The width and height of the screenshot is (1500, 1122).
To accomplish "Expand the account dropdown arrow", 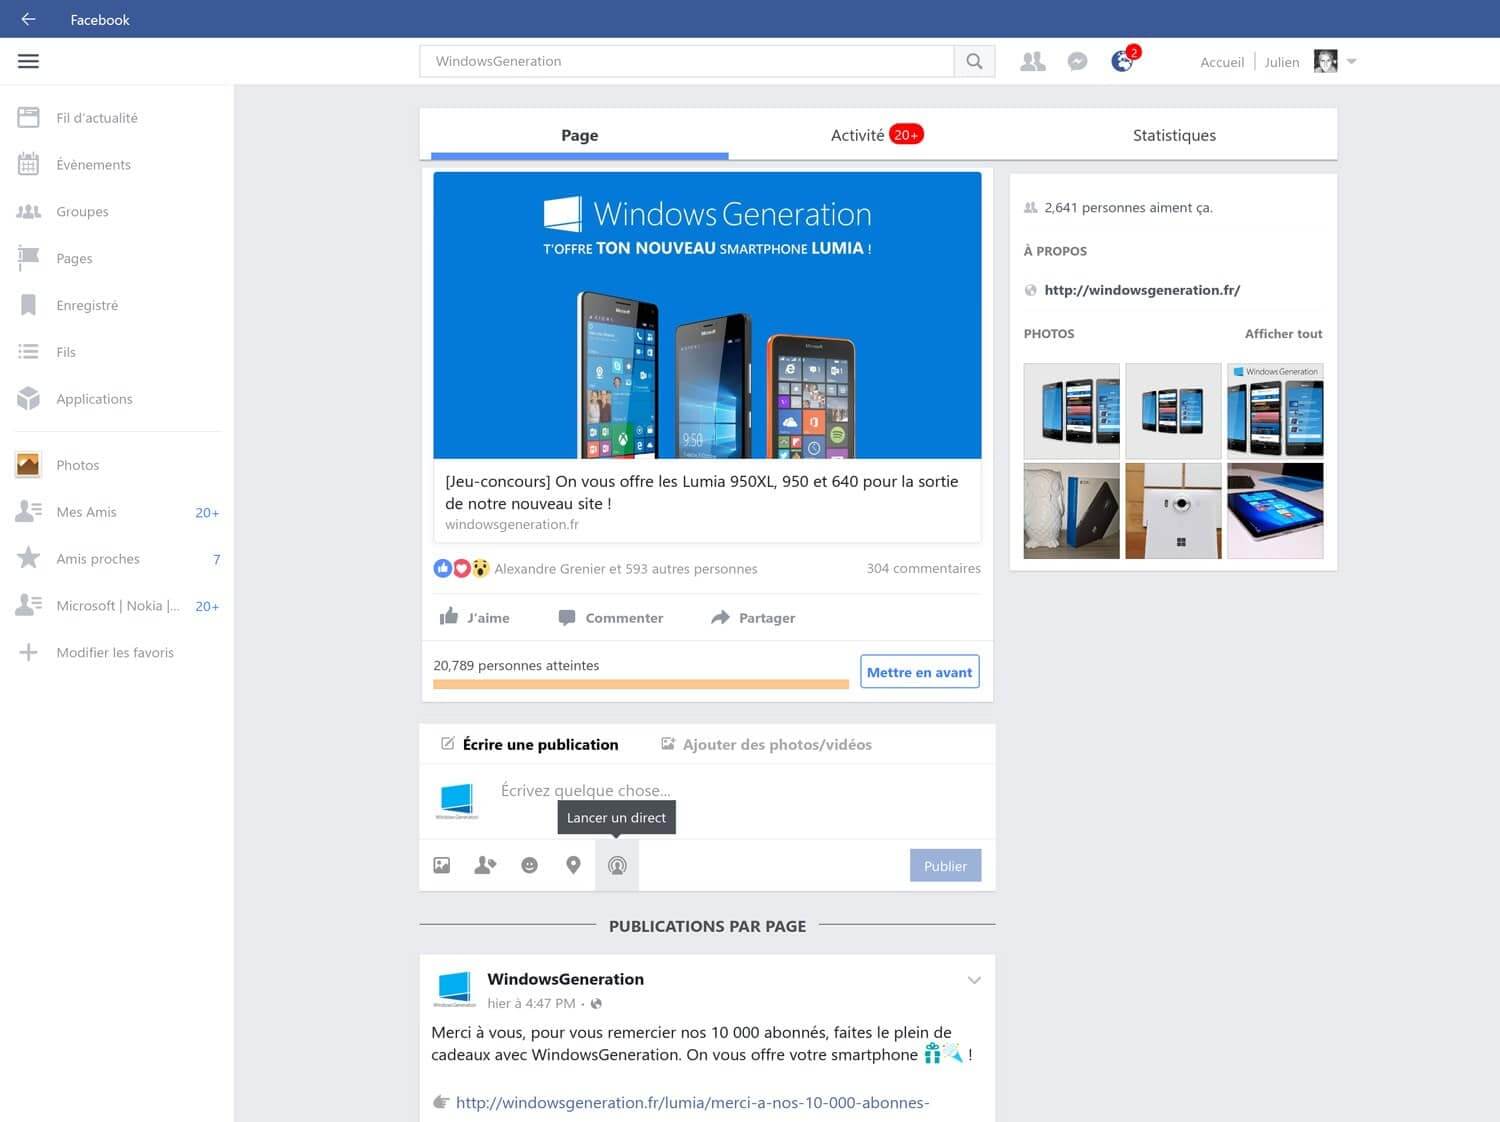I will coord(1351,61).
